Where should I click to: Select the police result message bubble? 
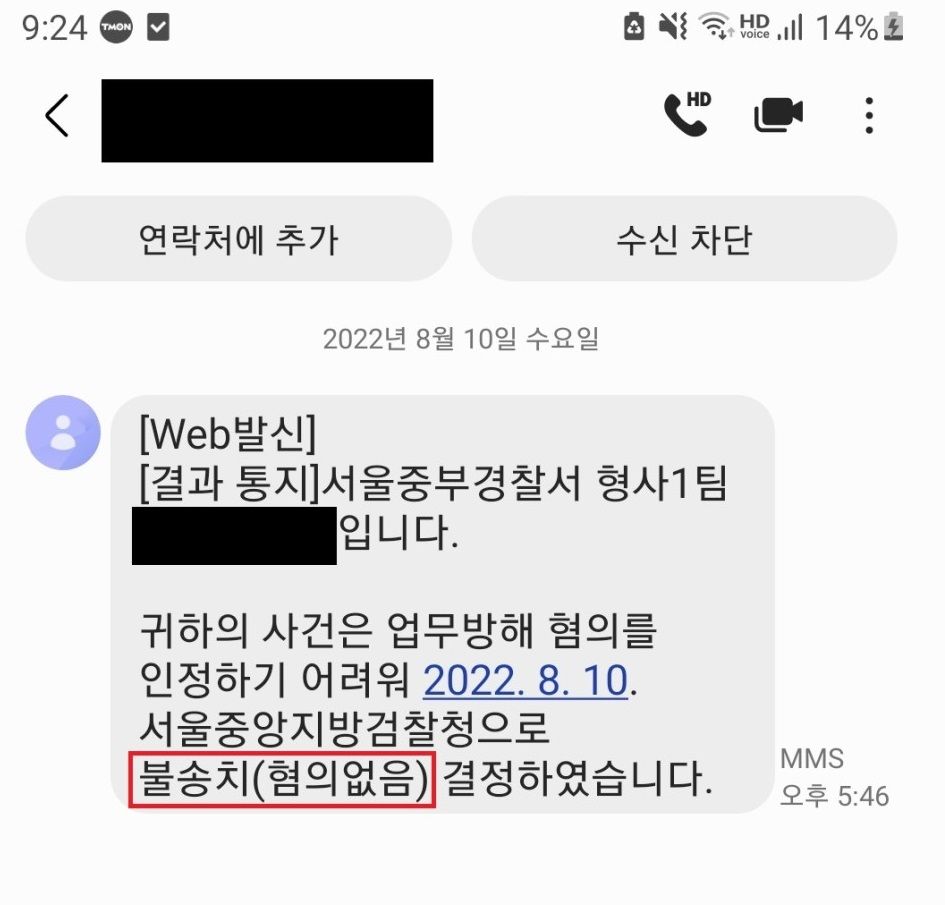[x=442, y=604]
